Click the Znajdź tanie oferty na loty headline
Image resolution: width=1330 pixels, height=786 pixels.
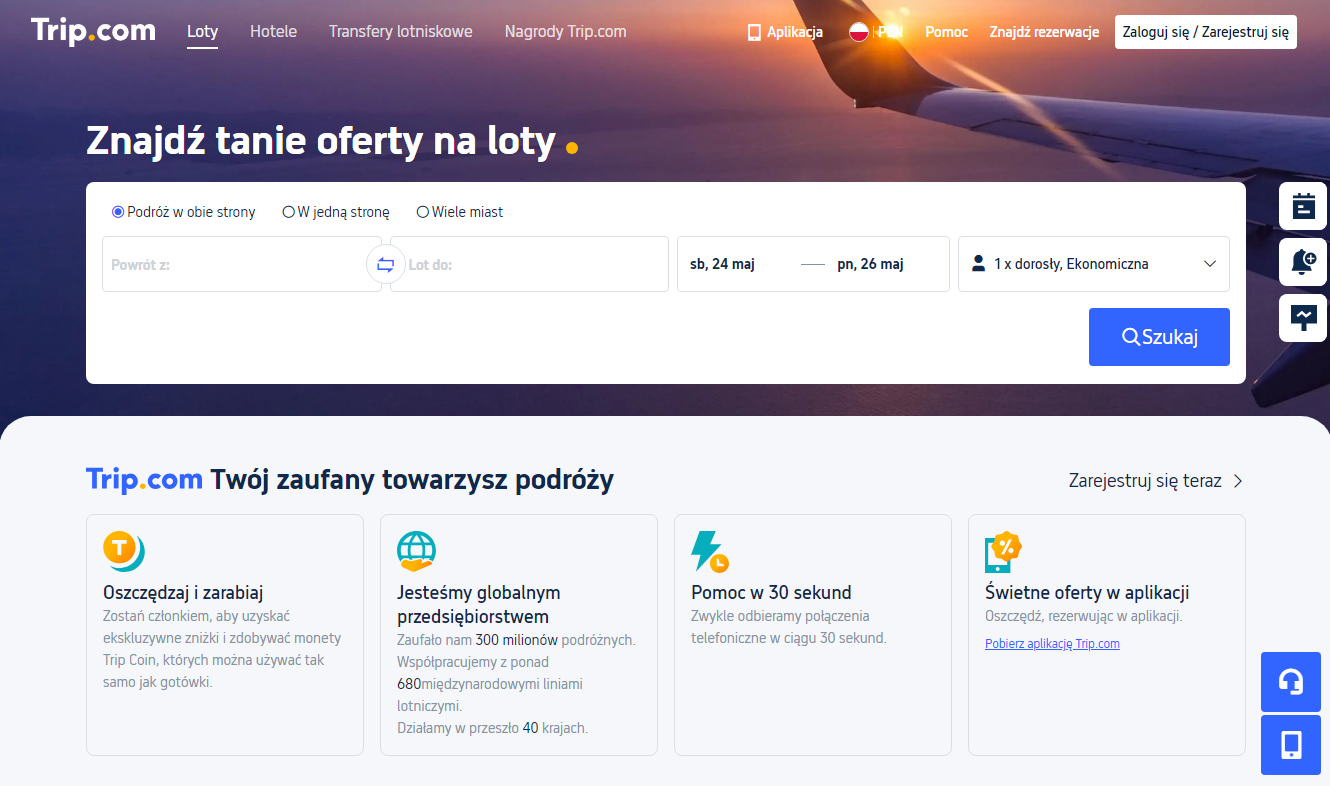coord(321,141)
